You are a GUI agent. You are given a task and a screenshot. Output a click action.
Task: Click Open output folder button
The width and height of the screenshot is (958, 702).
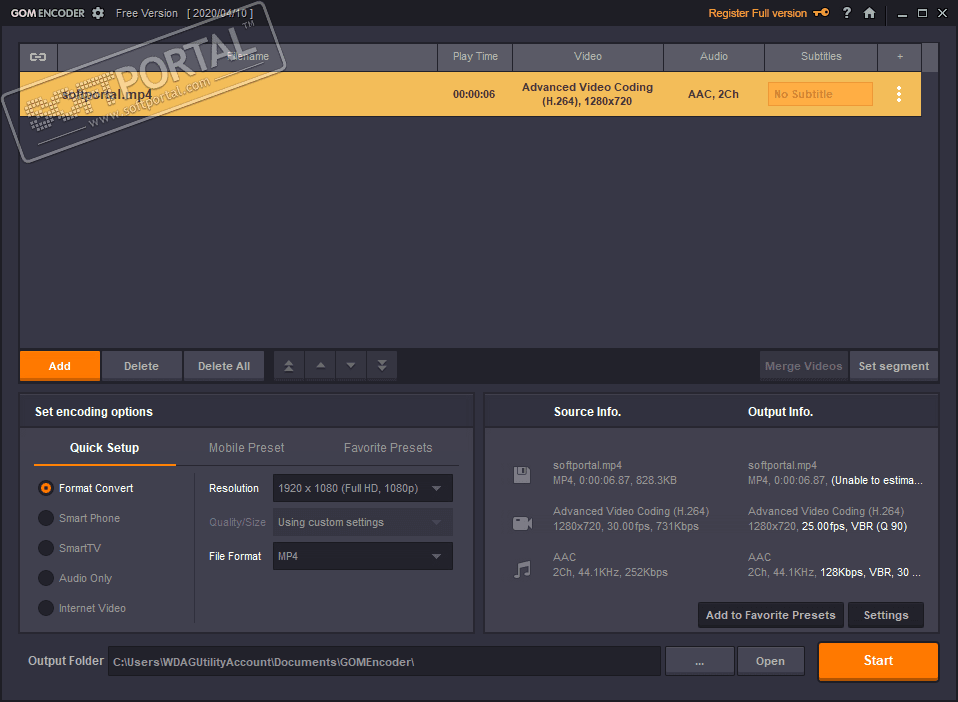[x=770, y=662]
